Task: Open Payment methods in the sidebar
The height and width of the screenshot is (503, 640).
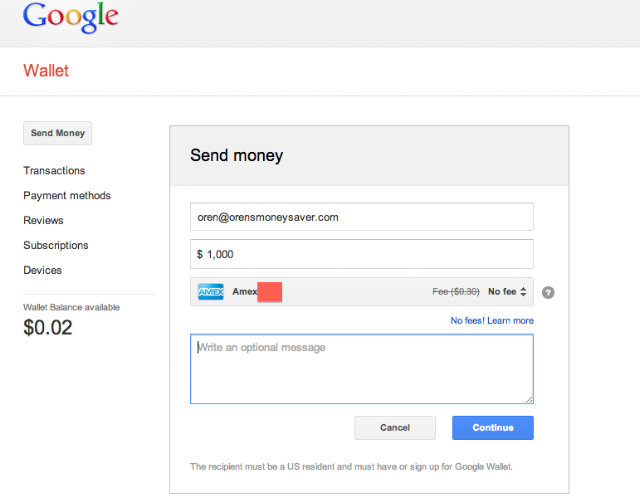Action: 67,196
